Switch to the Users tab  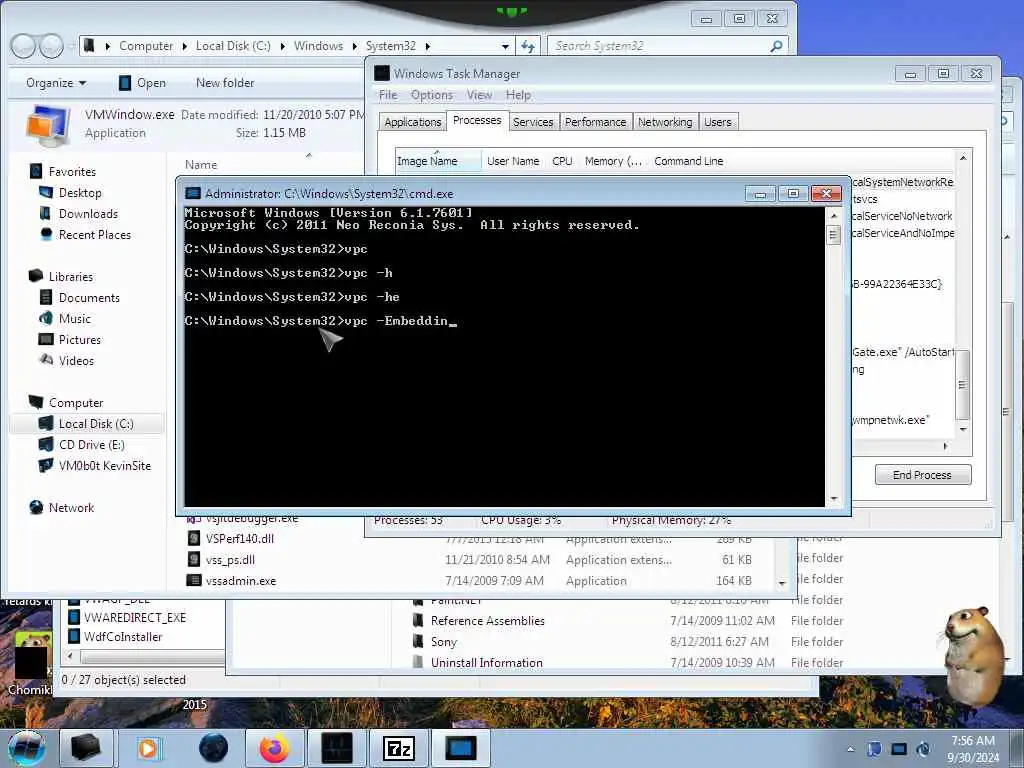coord(718,122)
